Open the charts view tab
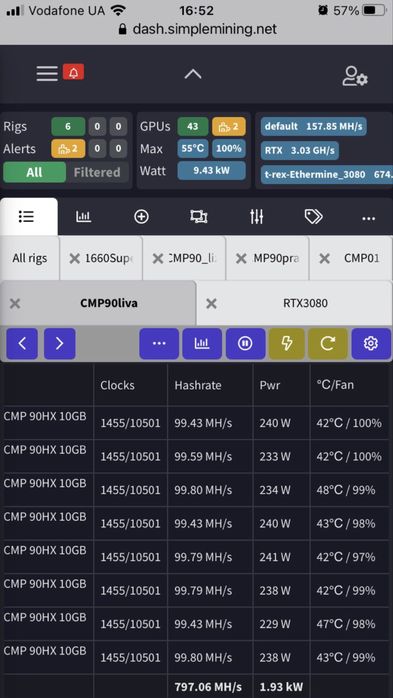The height and width of the screenshot is (698, 393). 84,217
